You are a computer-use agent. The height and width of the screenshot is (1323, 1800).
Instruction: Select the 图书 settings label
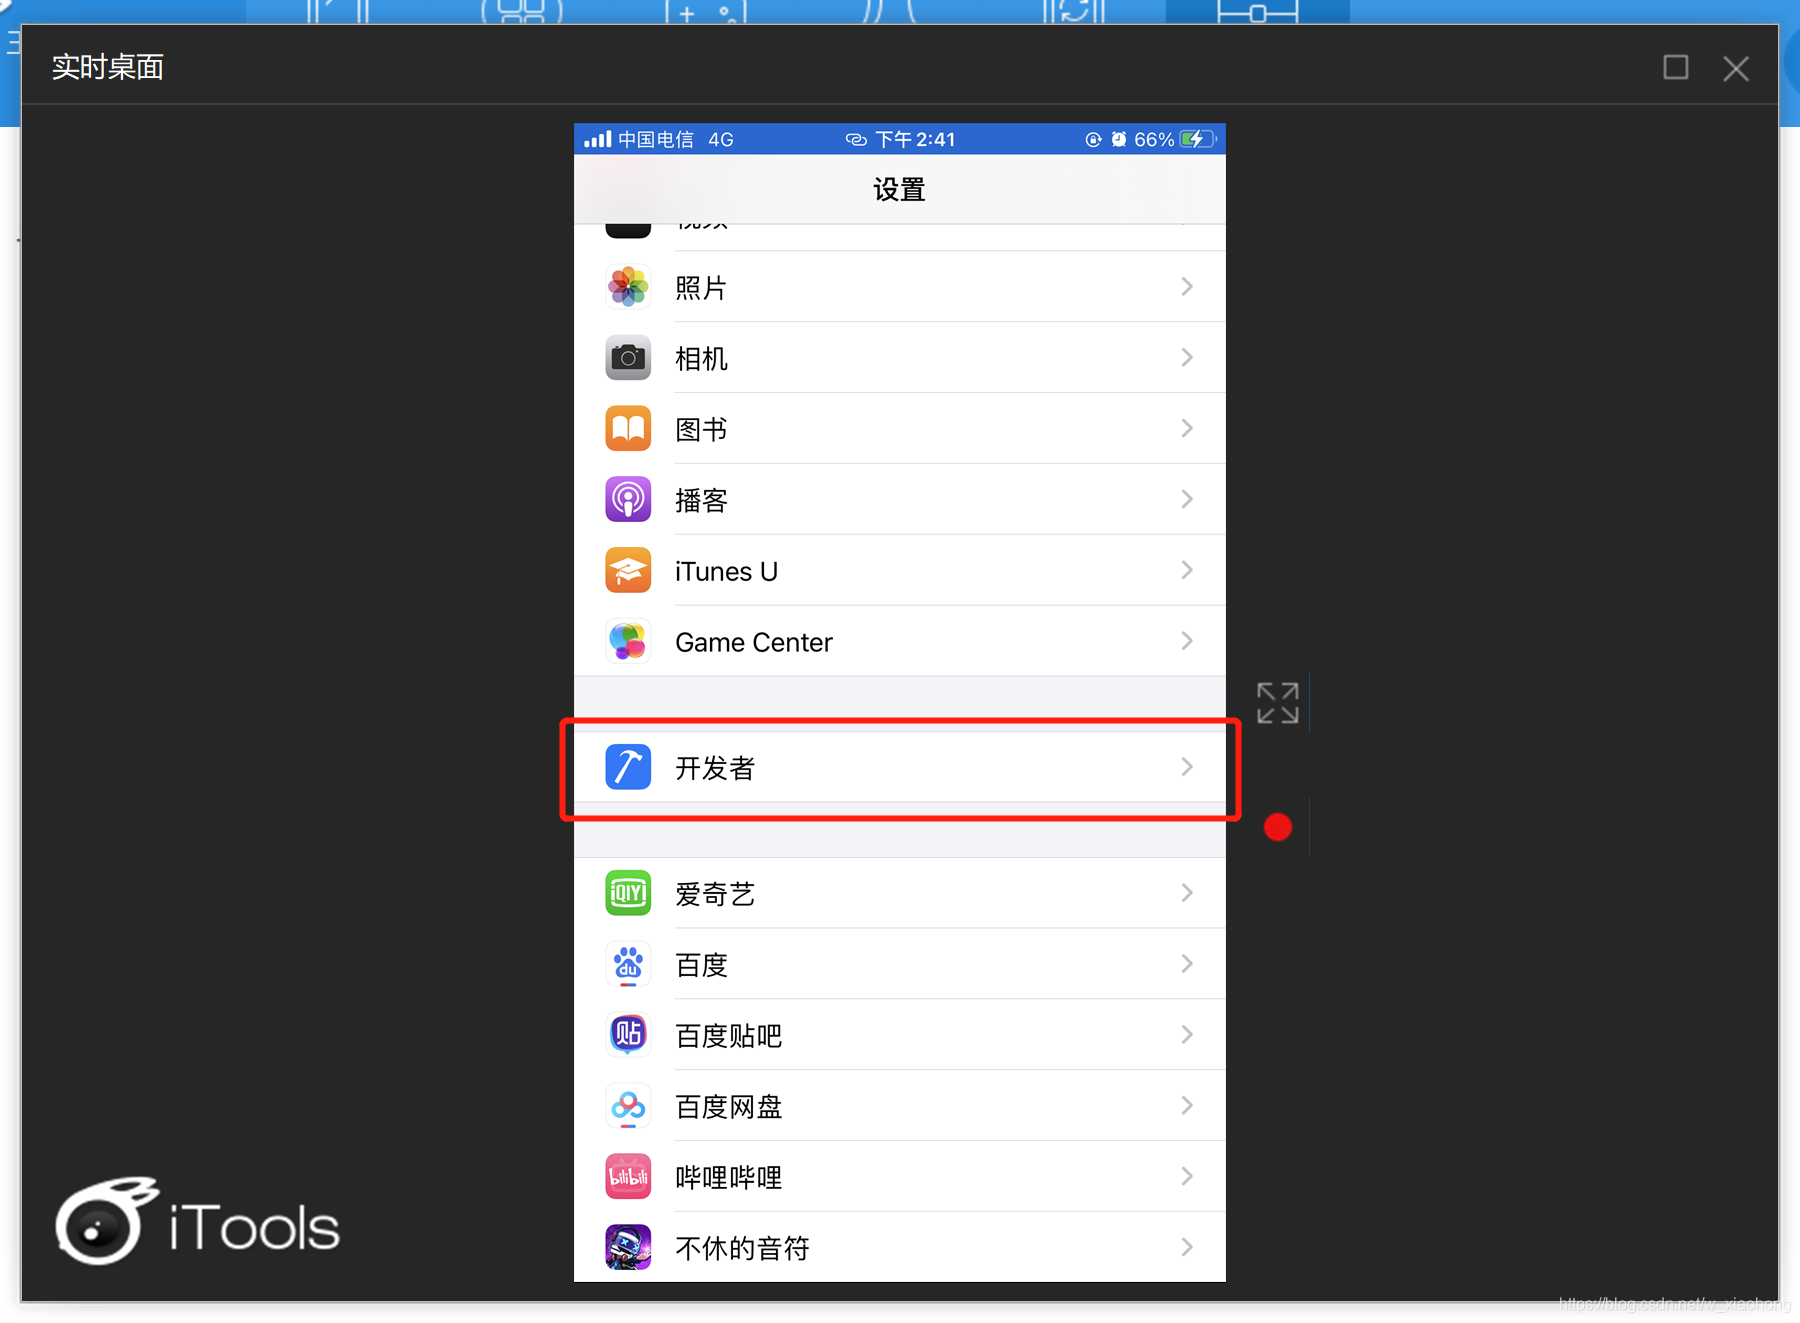701,430
